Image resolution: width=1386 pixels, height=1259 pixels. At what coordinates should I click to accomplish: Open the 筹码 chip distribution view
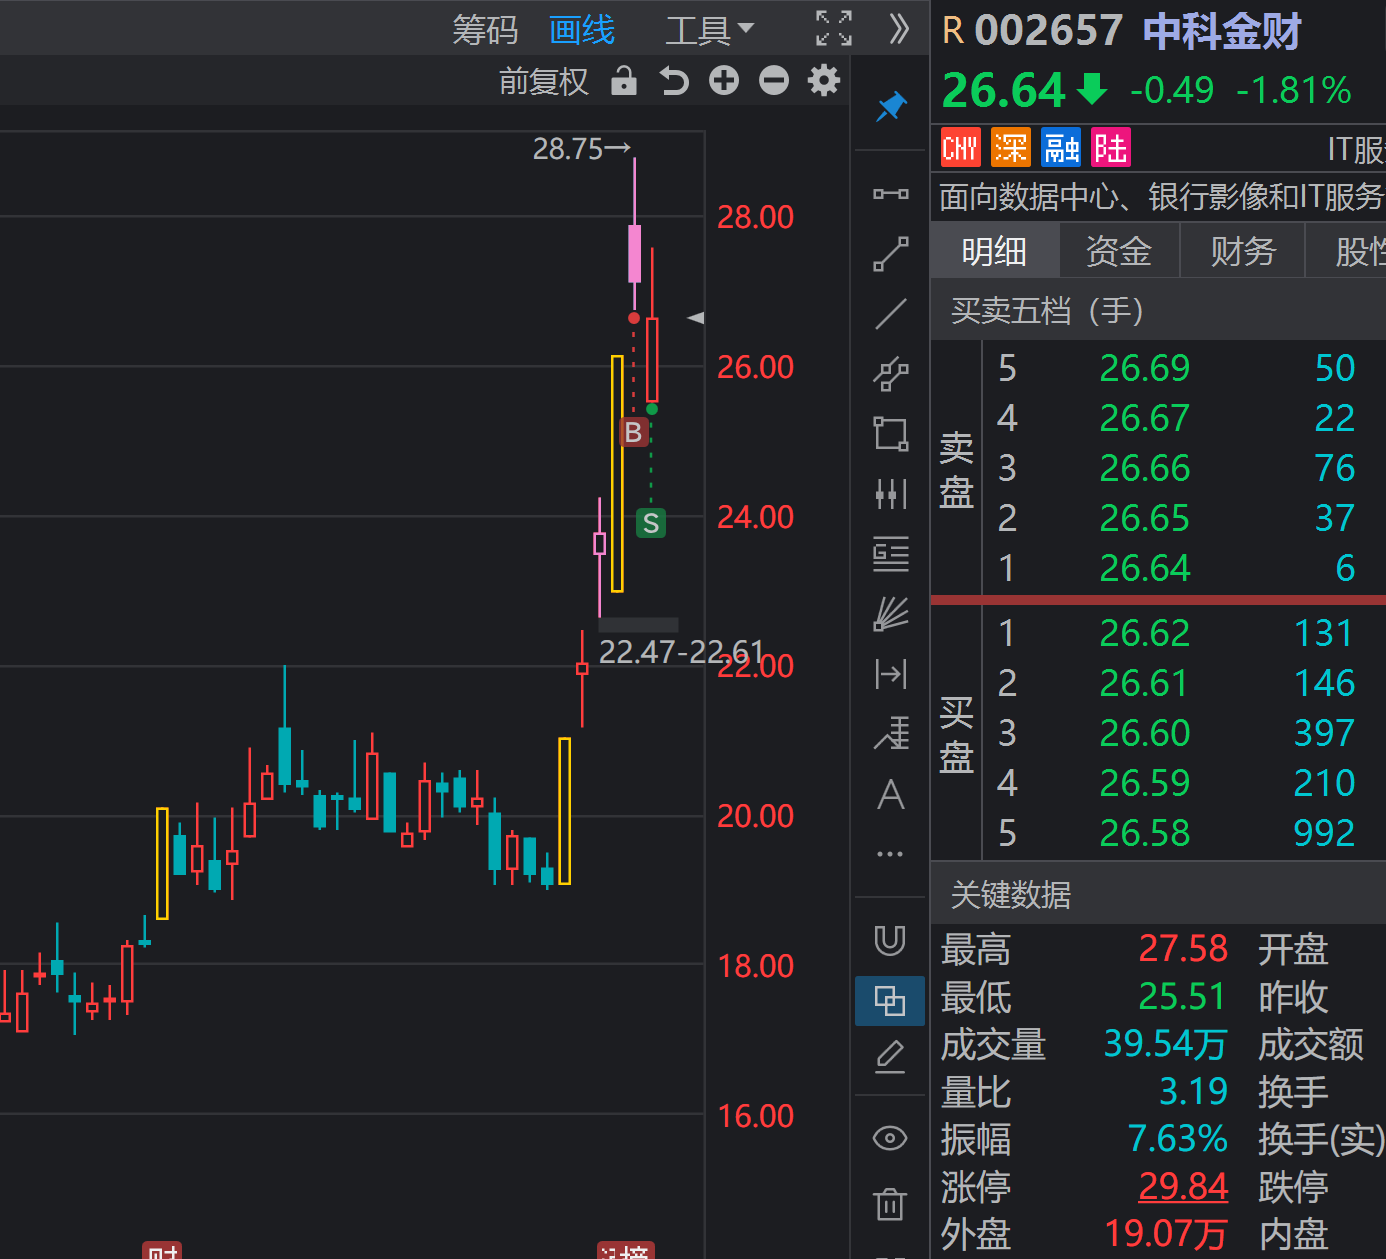pos(485,30)
